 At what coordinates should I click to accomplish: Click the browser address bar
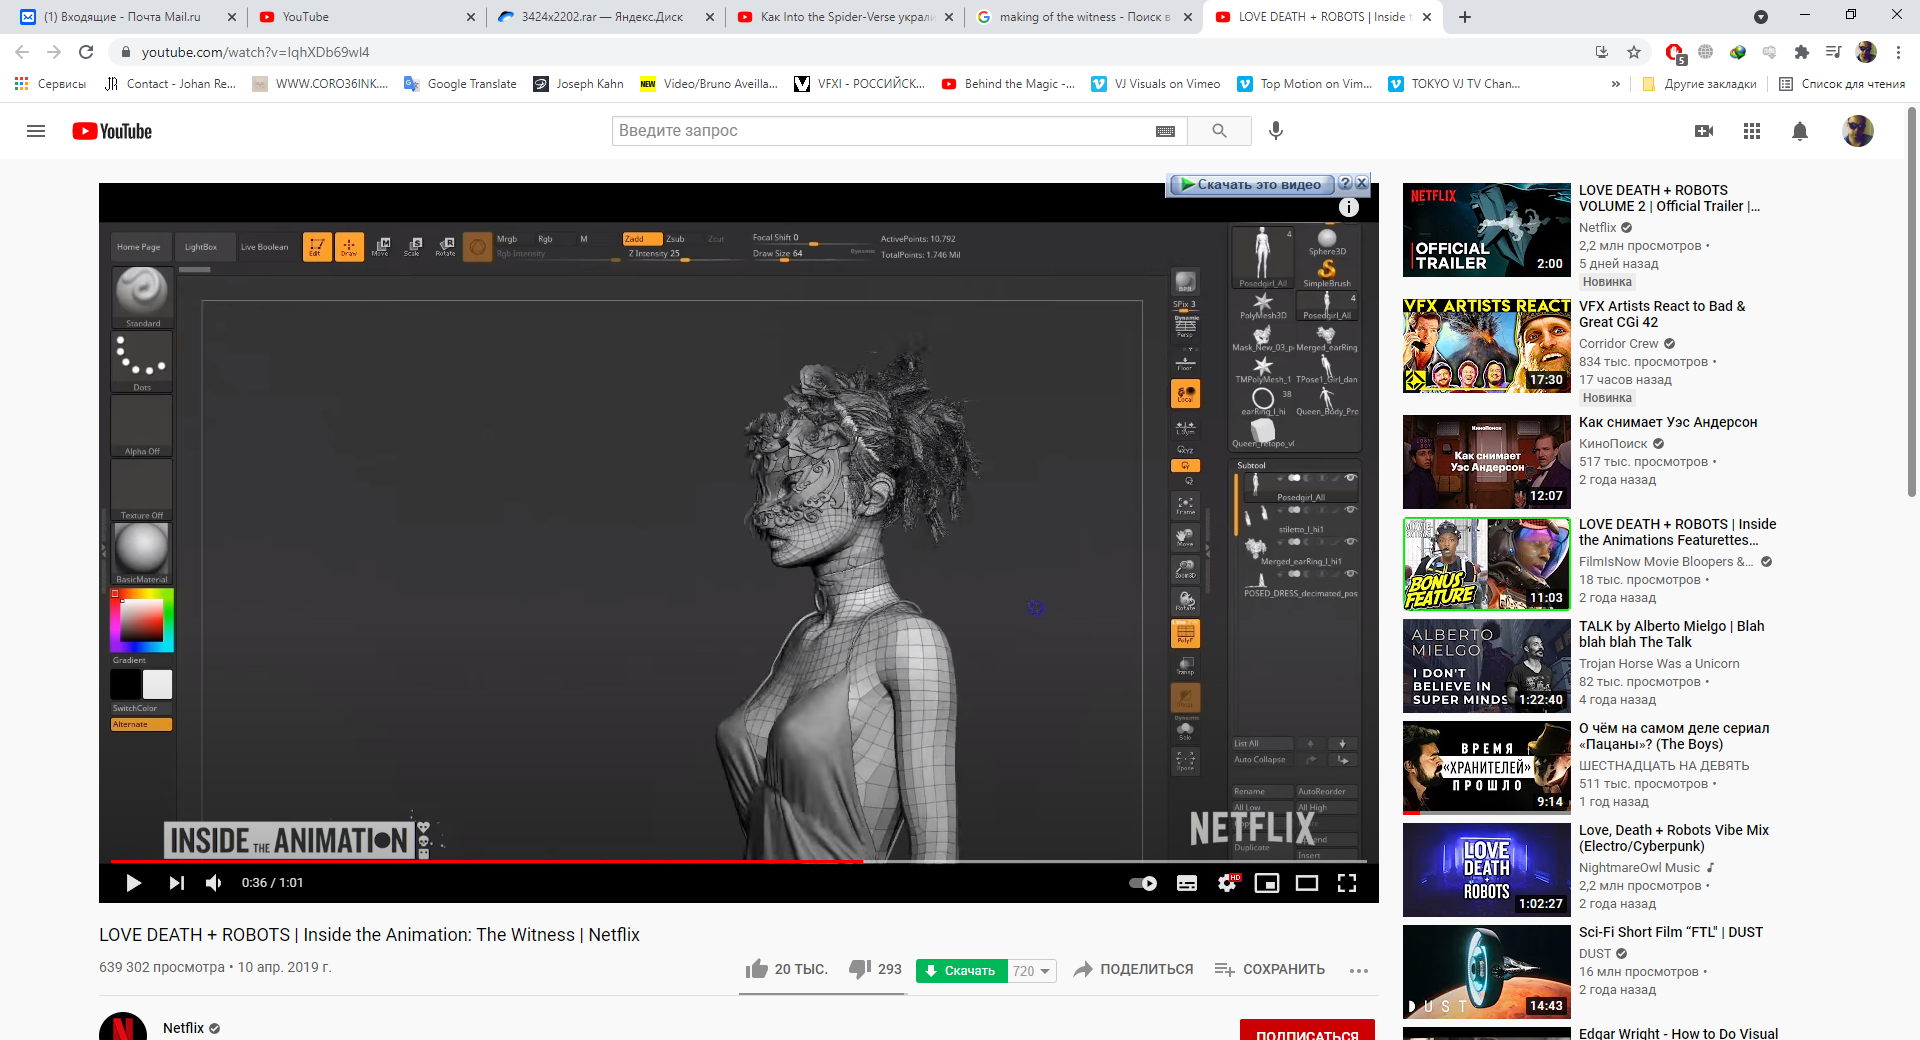click(x=850, y=52)
